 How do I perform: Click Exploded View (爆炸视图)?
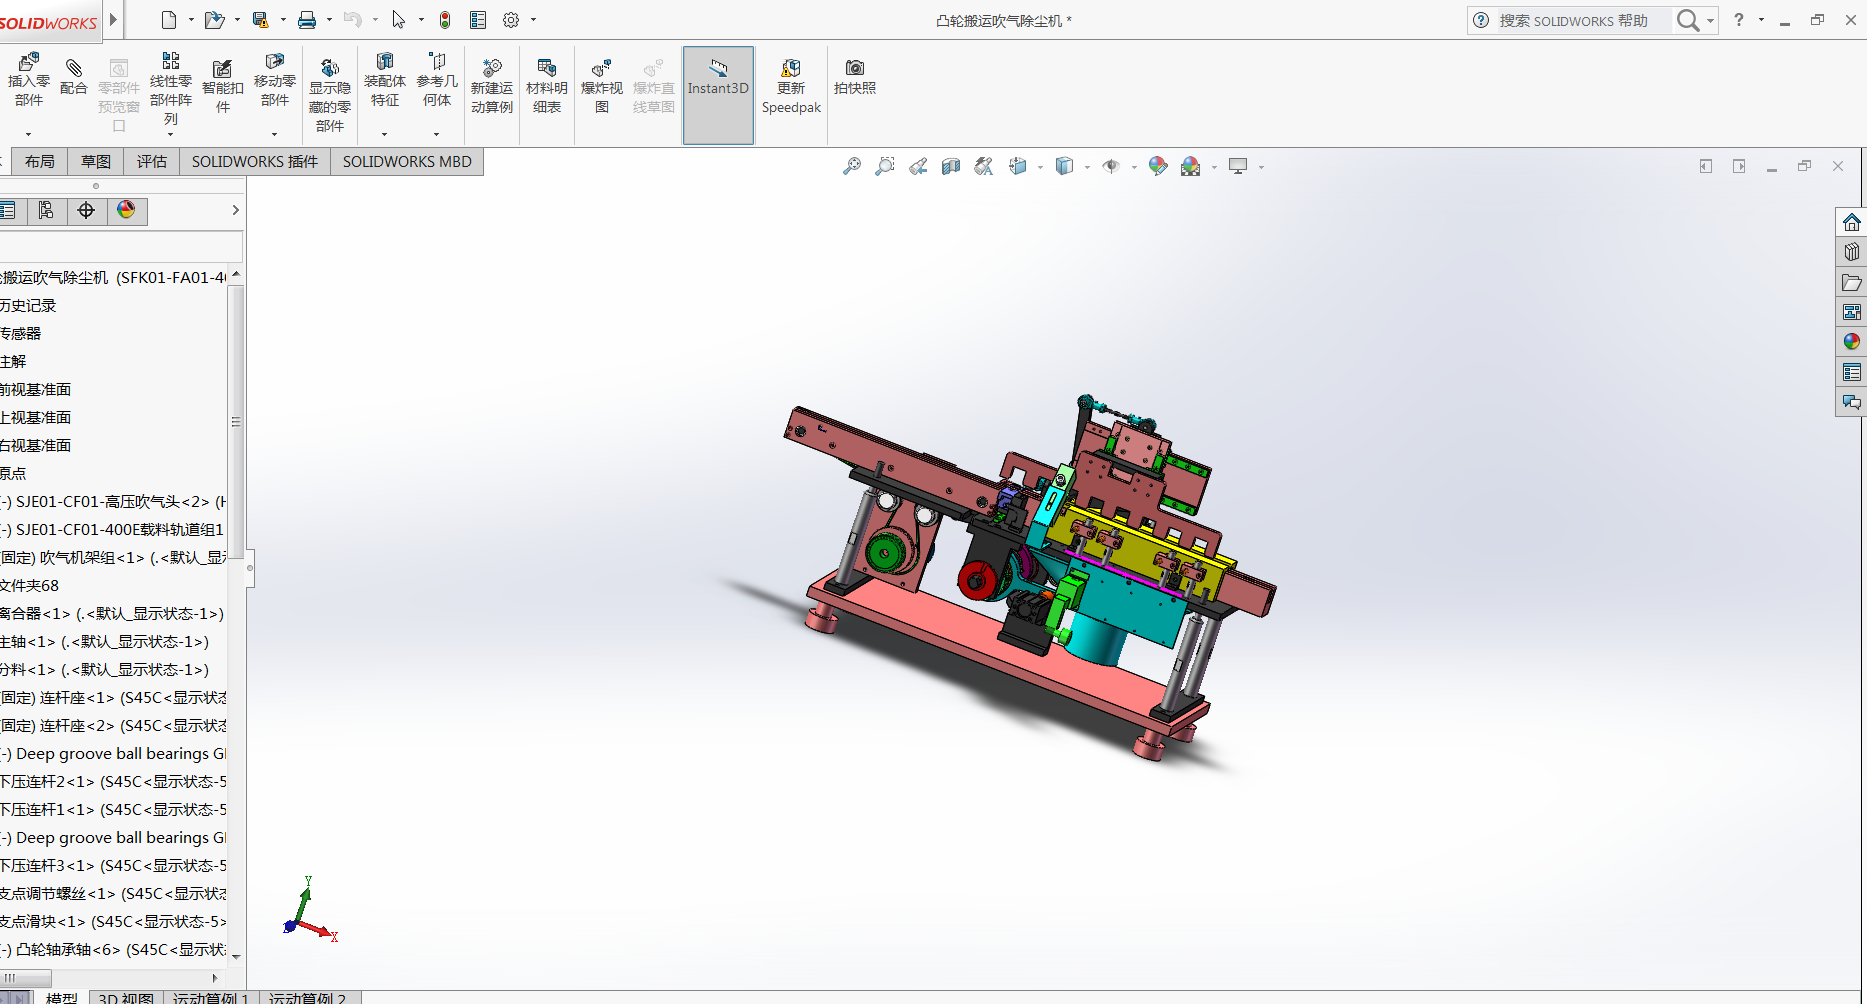(602, 87)
